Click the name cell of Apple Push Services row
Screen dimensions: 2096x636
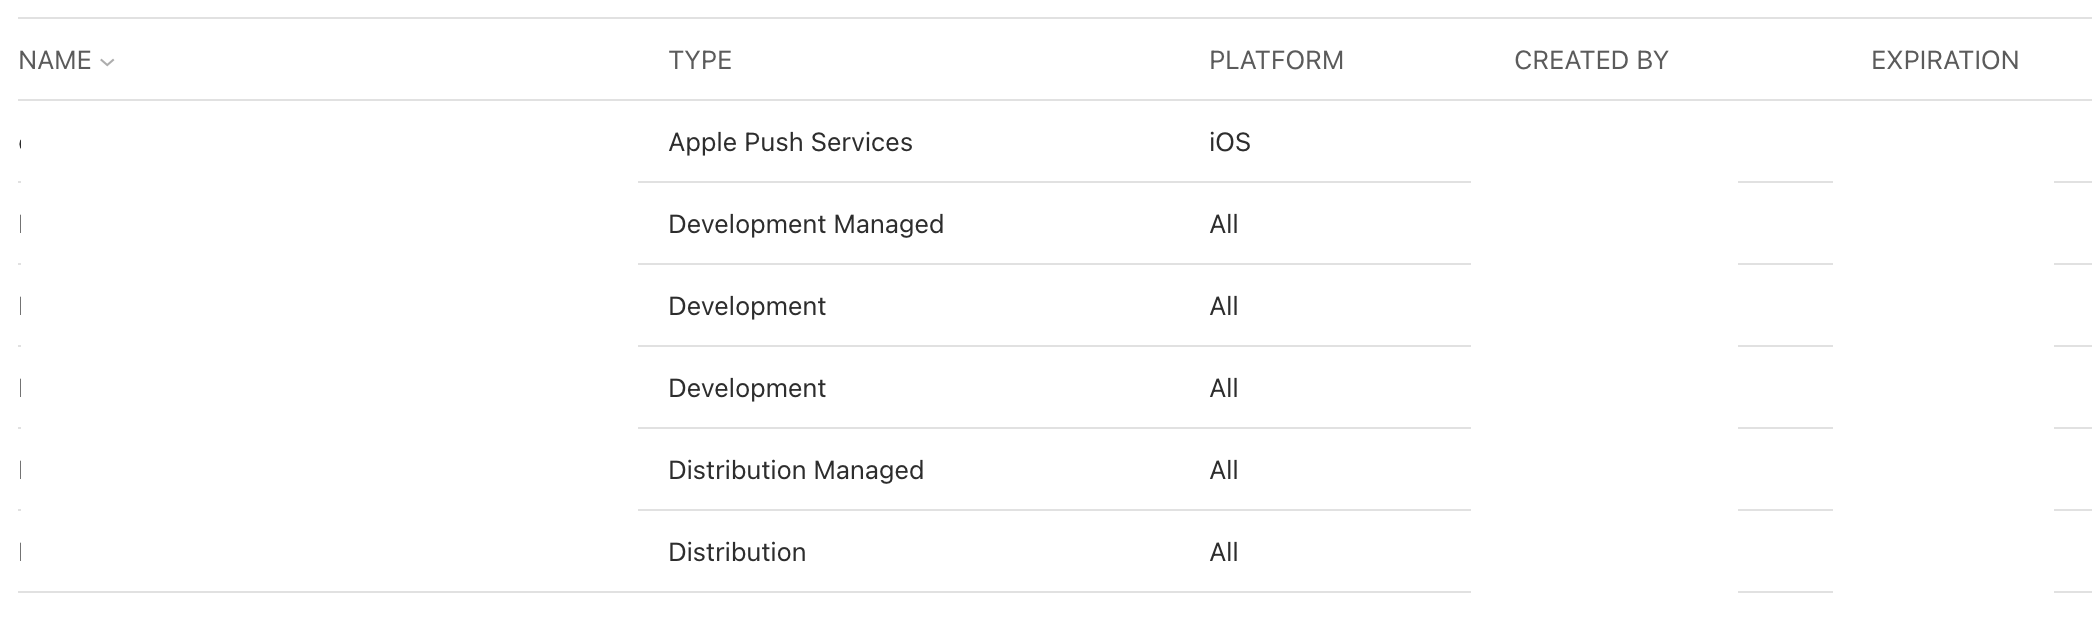[328, 142]
